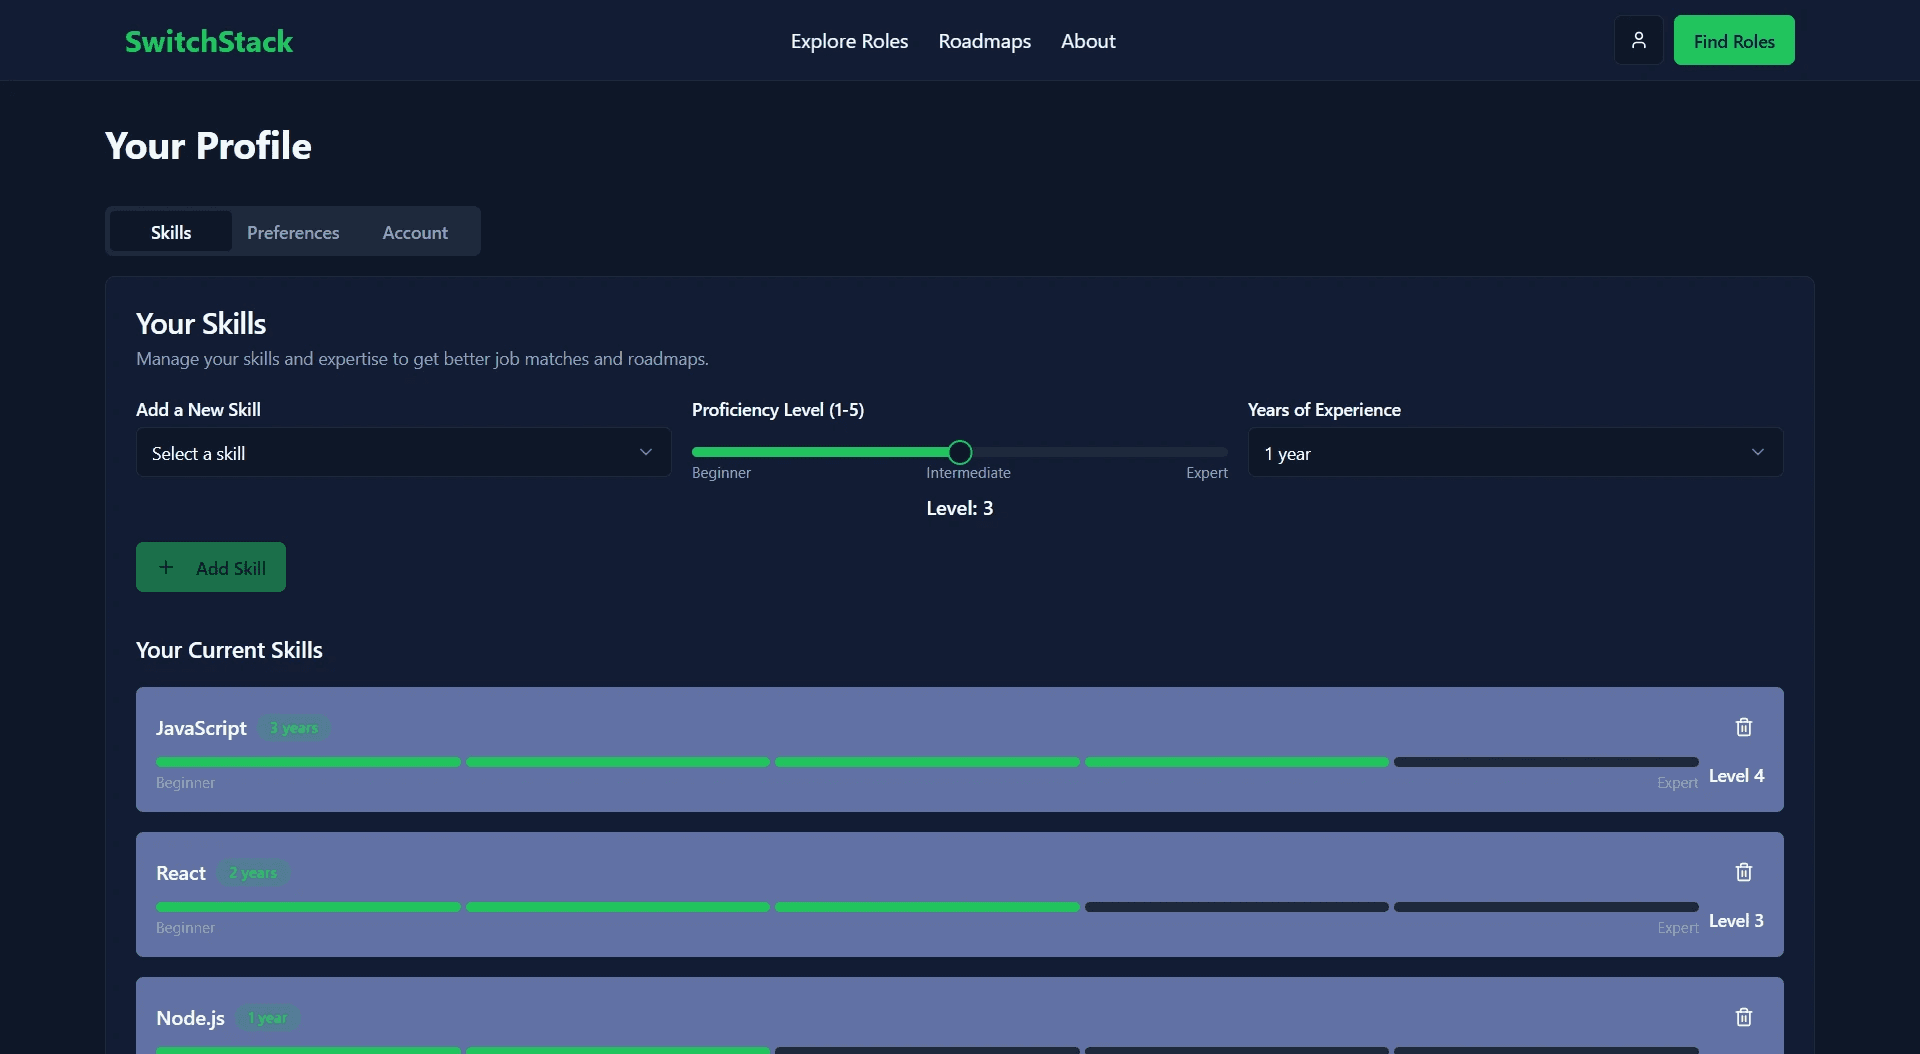
Task: Open the Roadmaps menu item
Action: pos(984,41)
